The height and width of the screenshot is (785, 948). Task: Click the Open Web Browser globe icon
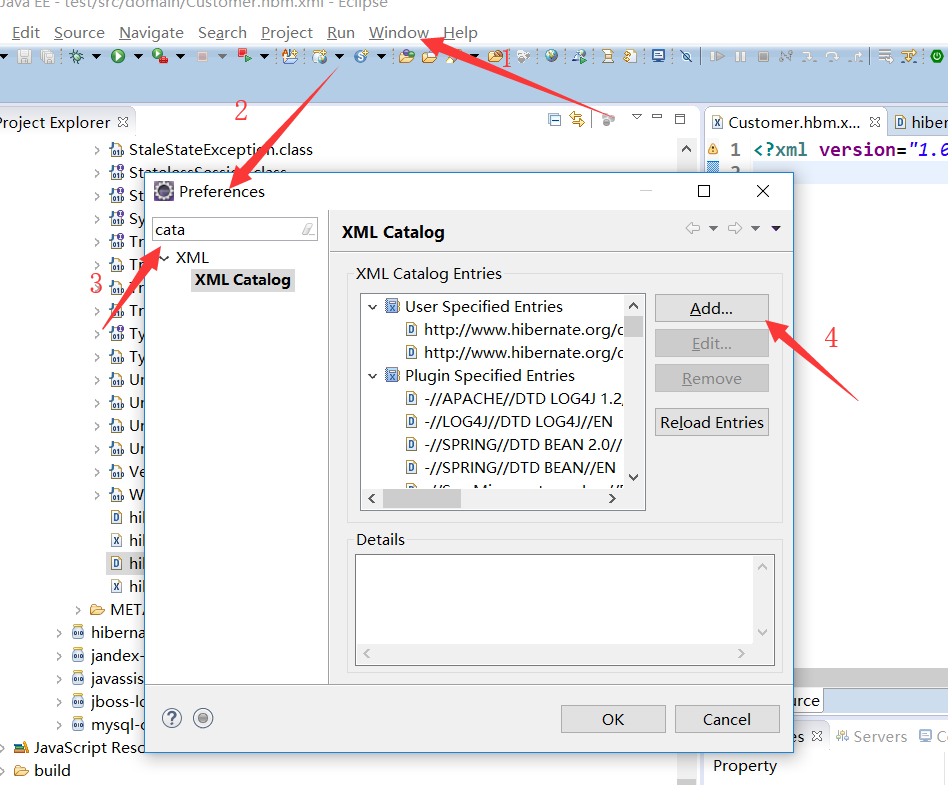[x=551, y=56]
